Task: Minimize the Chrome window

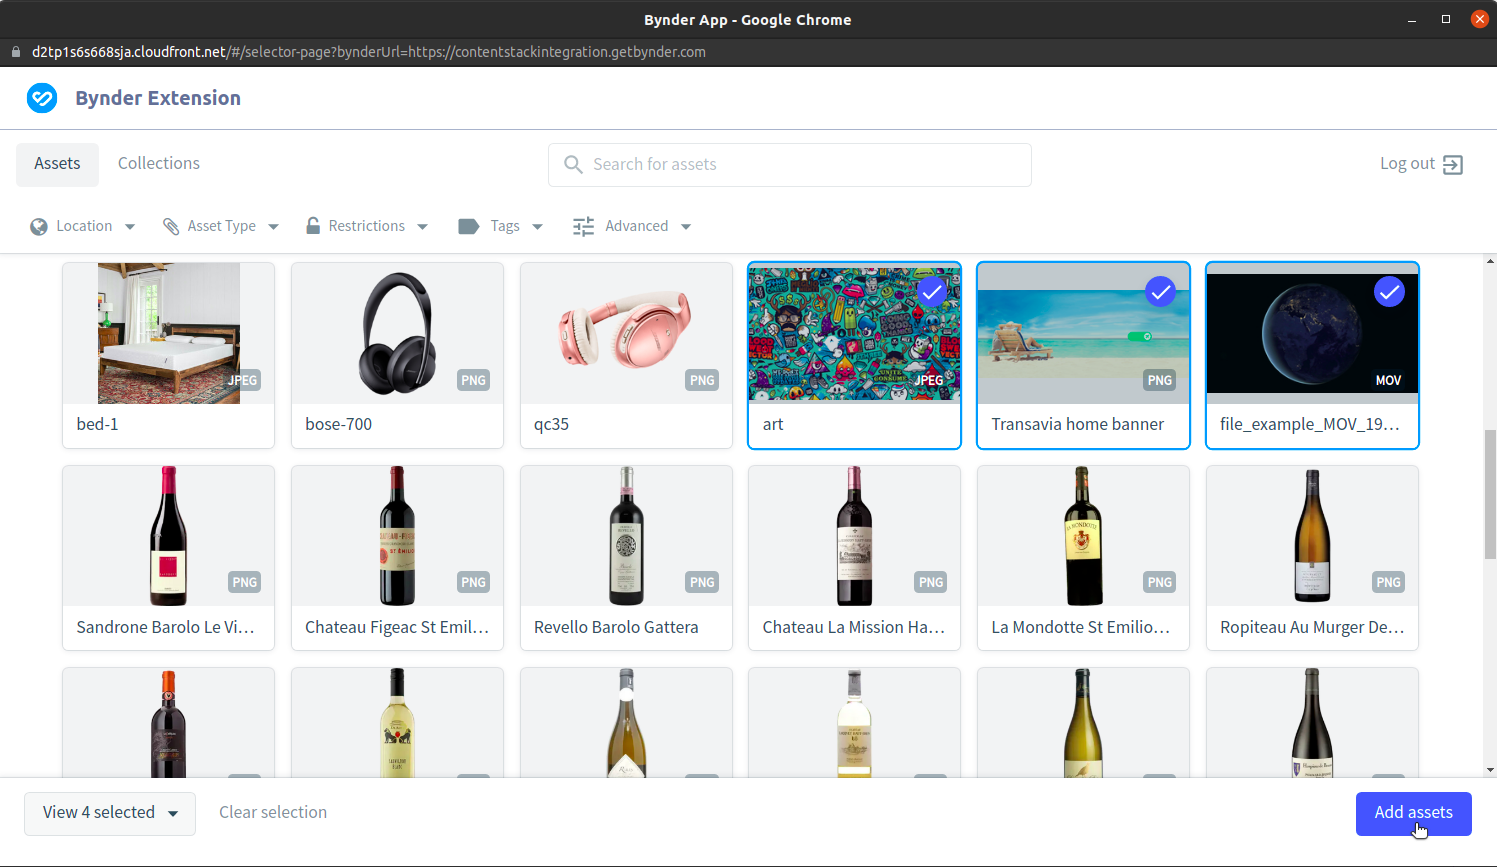Action: (1412, 20)
